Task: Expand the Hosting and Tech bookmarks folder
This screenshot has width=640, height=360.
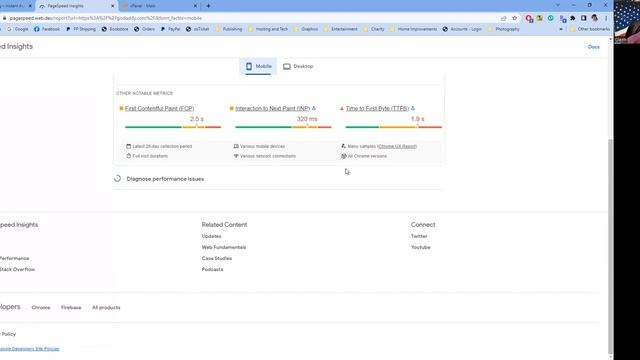Action: pos(268,29)
